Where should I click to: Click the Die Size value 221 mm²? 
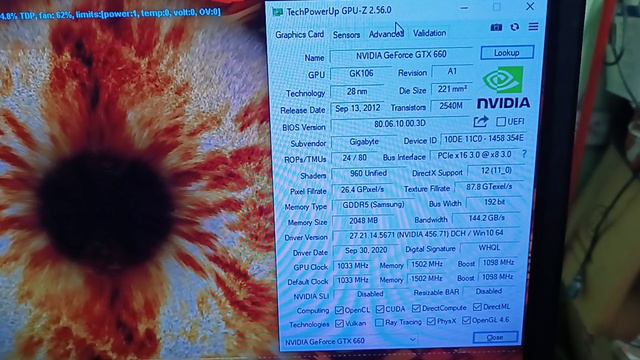click(452, 89)
